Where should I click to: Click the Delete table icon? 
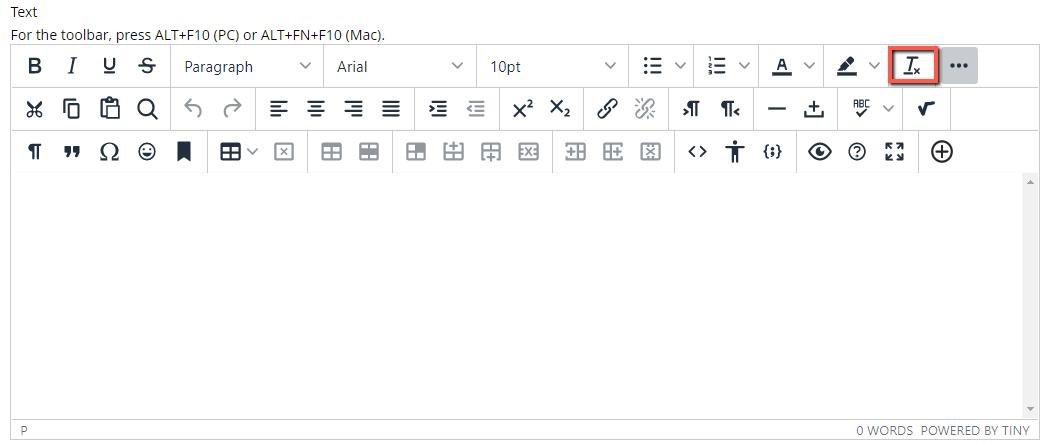(285, 152)
